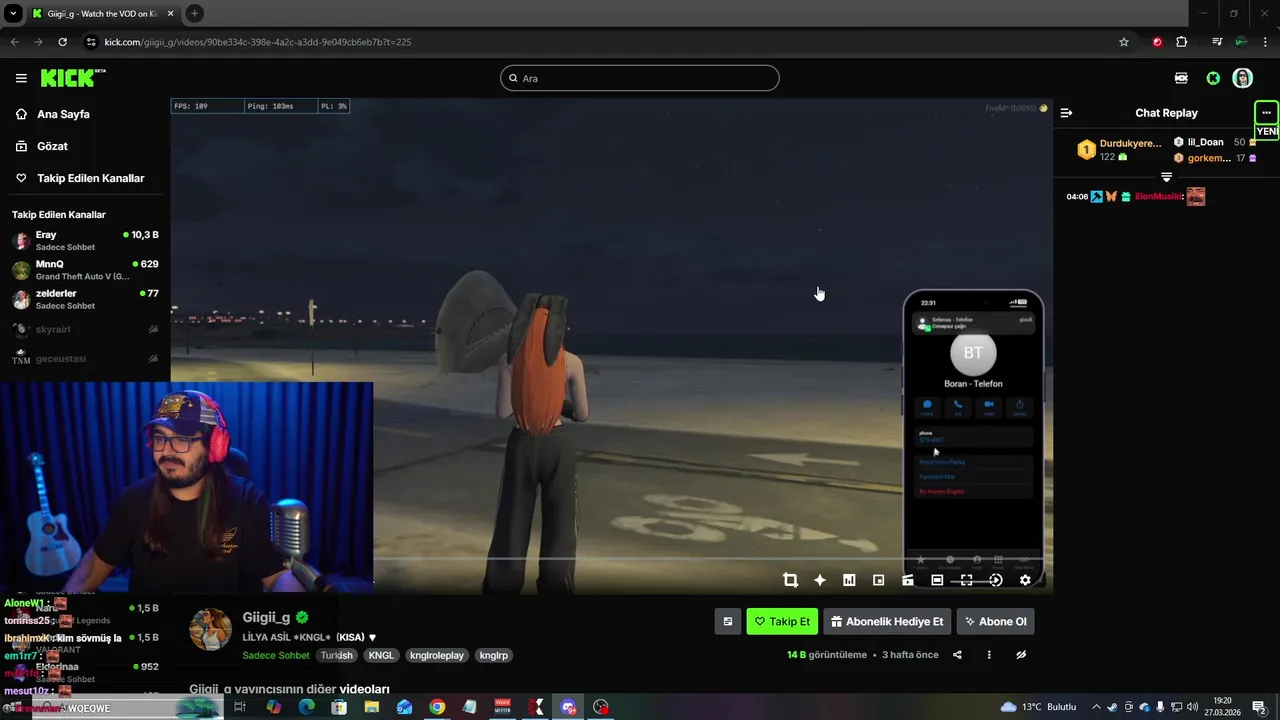Select the KNGL tag
Viewport: 1280px width, 720px height.
point(381,656)
